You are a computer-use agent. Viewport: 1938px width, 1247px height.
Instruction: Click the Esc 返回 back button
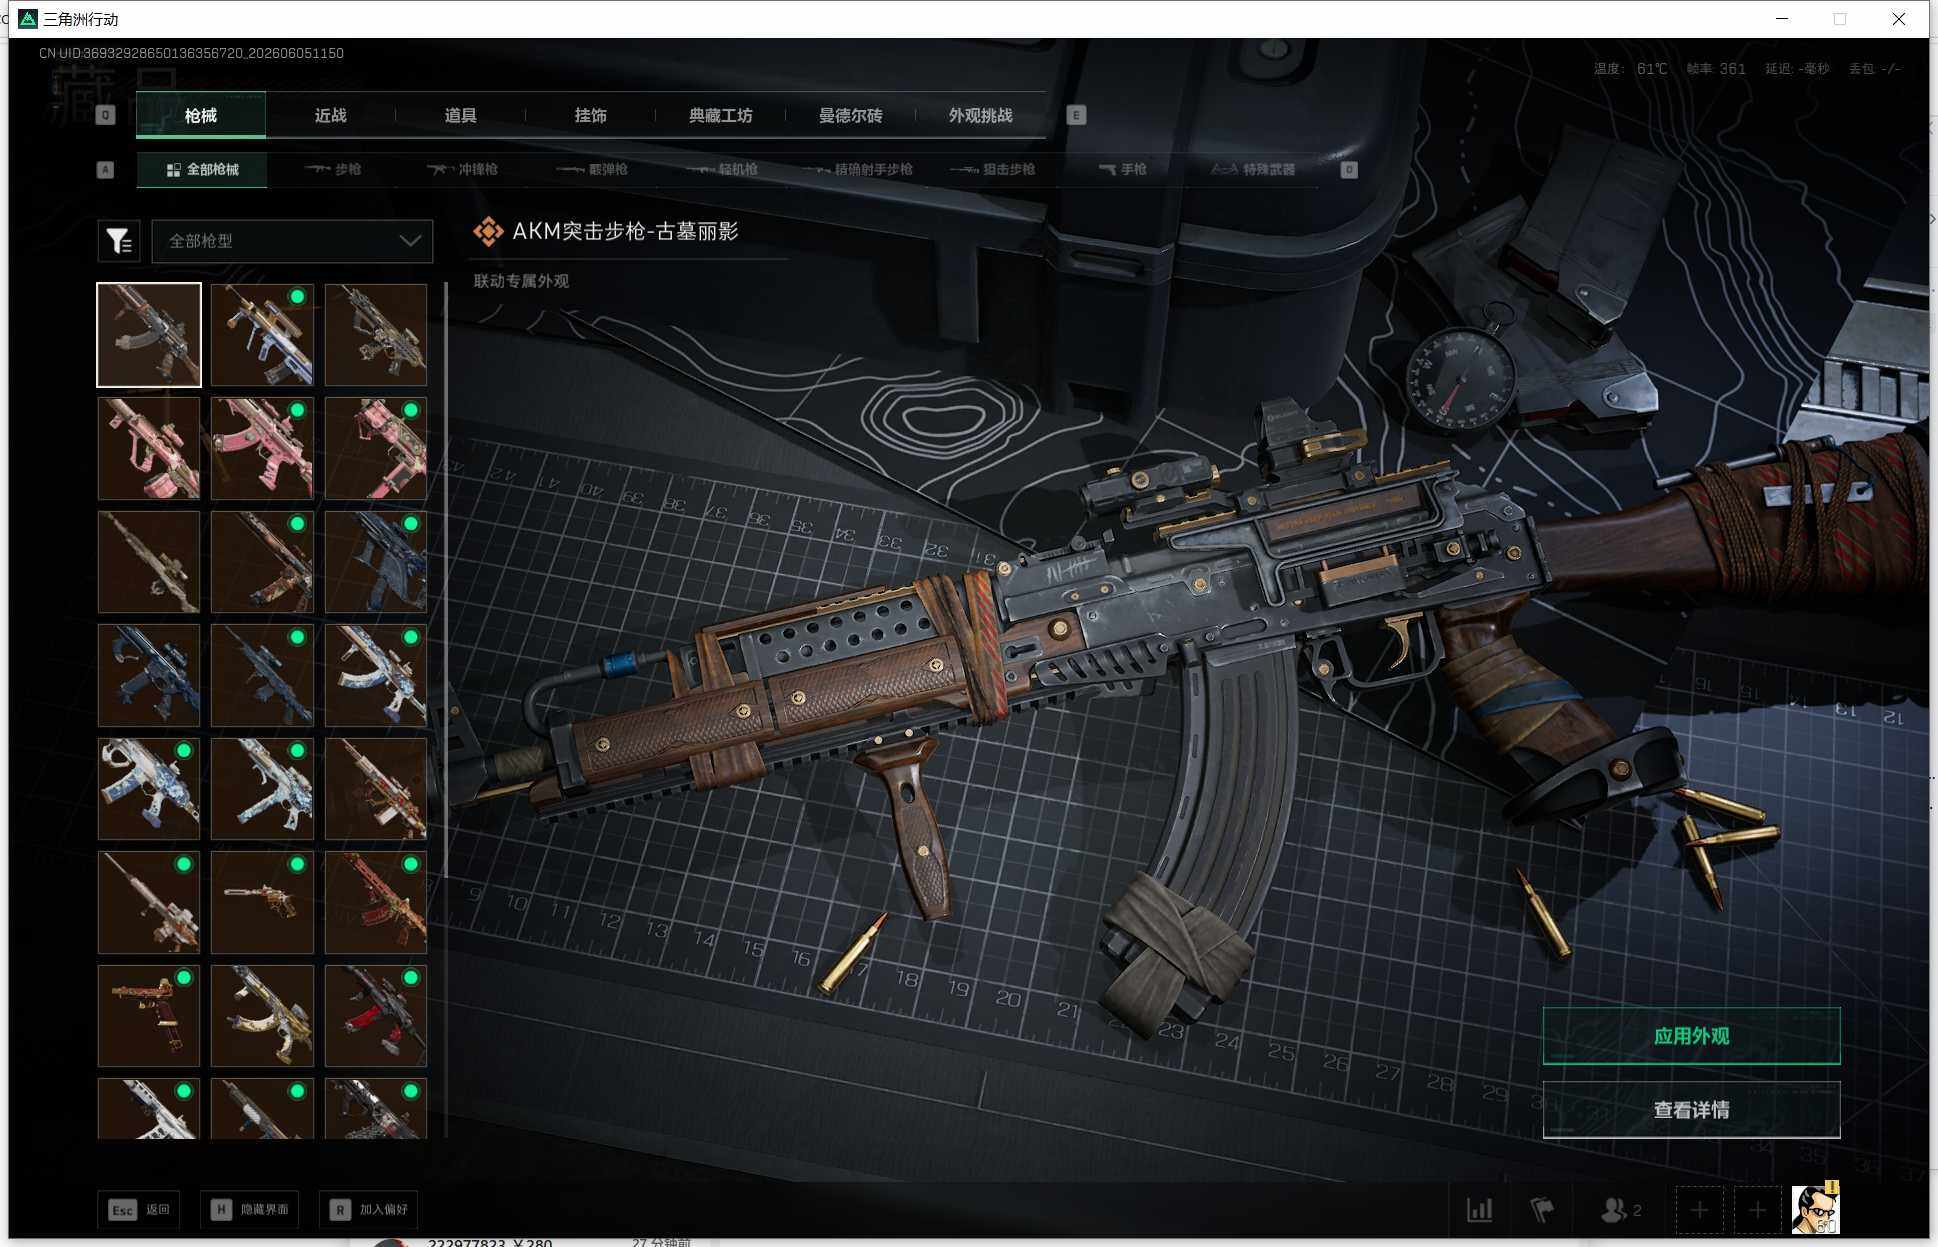140,1209
